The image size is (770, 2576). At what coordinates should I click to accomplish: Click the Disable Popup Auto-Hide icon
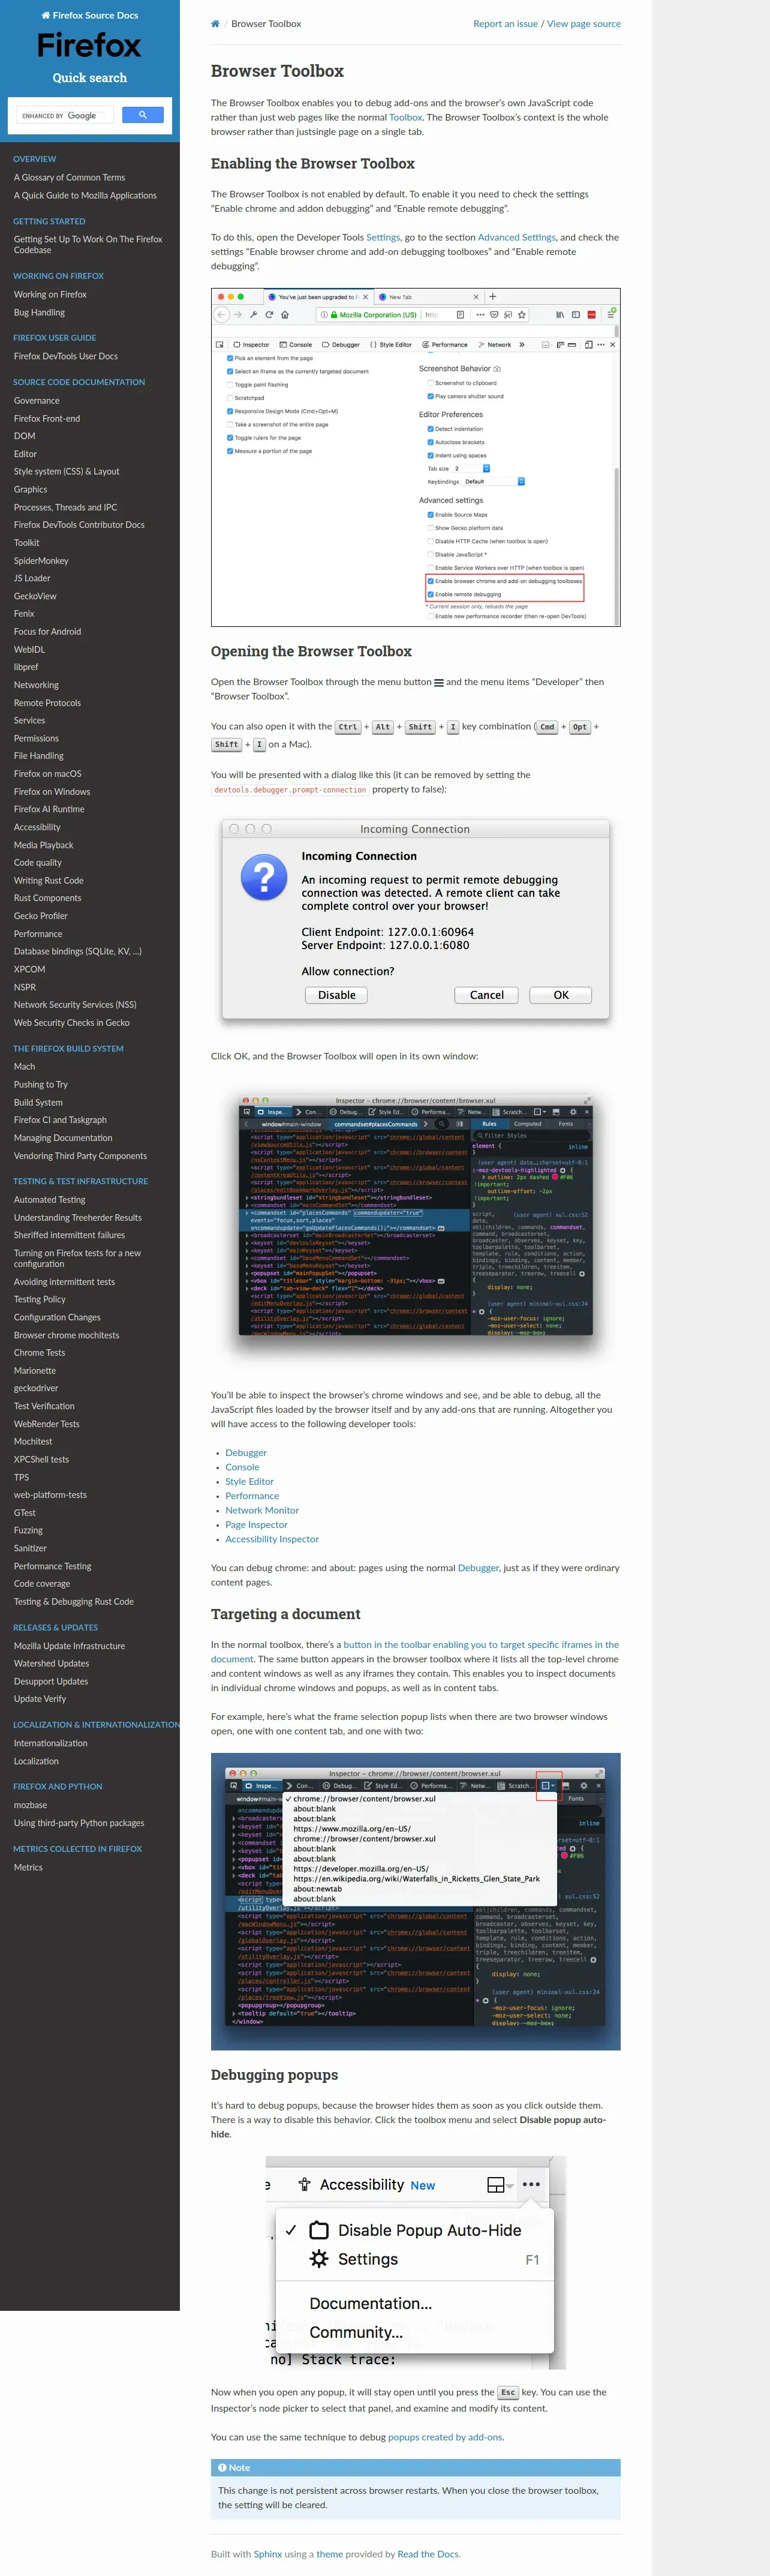tap(319, 2230)
